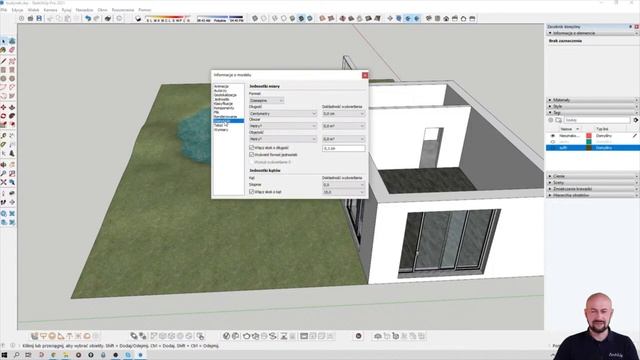Click the pencil icon on first tag row

click(x=635, y=136)
